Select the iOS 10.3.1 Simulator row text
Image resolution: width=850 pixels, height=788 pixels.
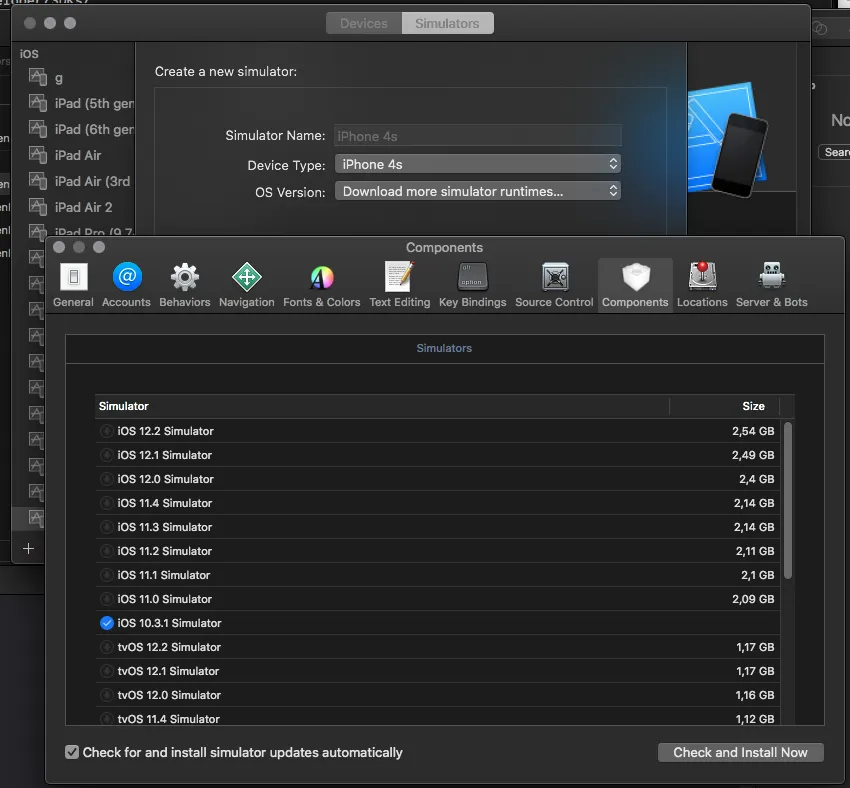169,623
